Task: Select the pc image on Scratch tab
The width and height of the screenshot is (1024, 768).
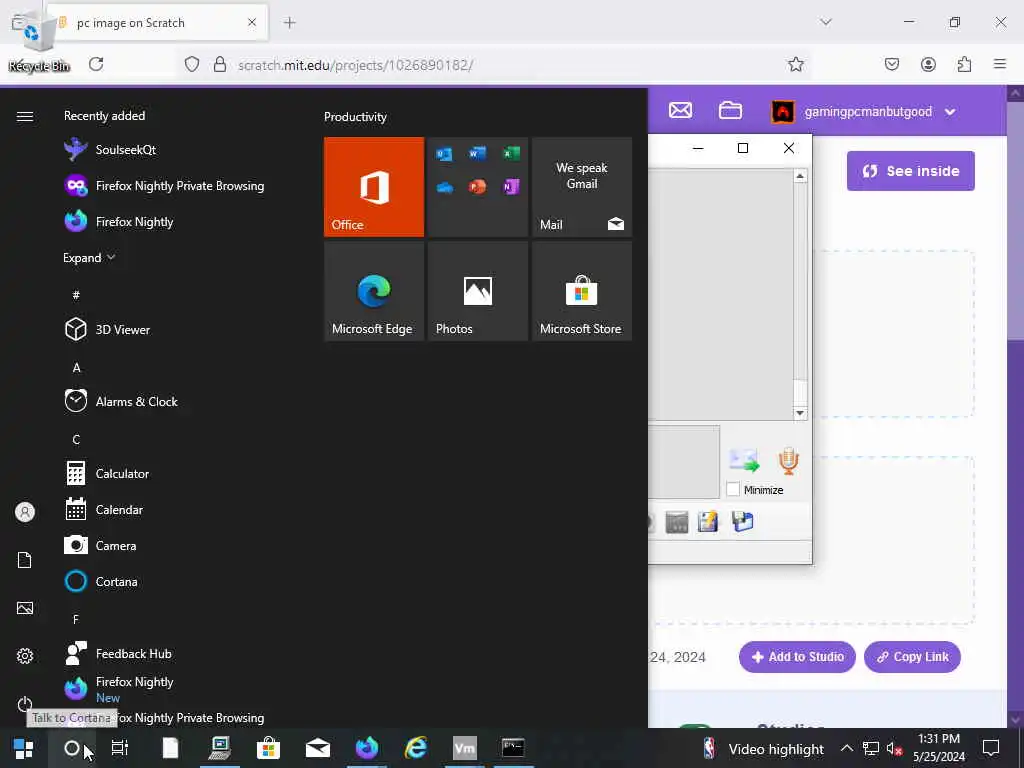Action: tap(157, 23)
